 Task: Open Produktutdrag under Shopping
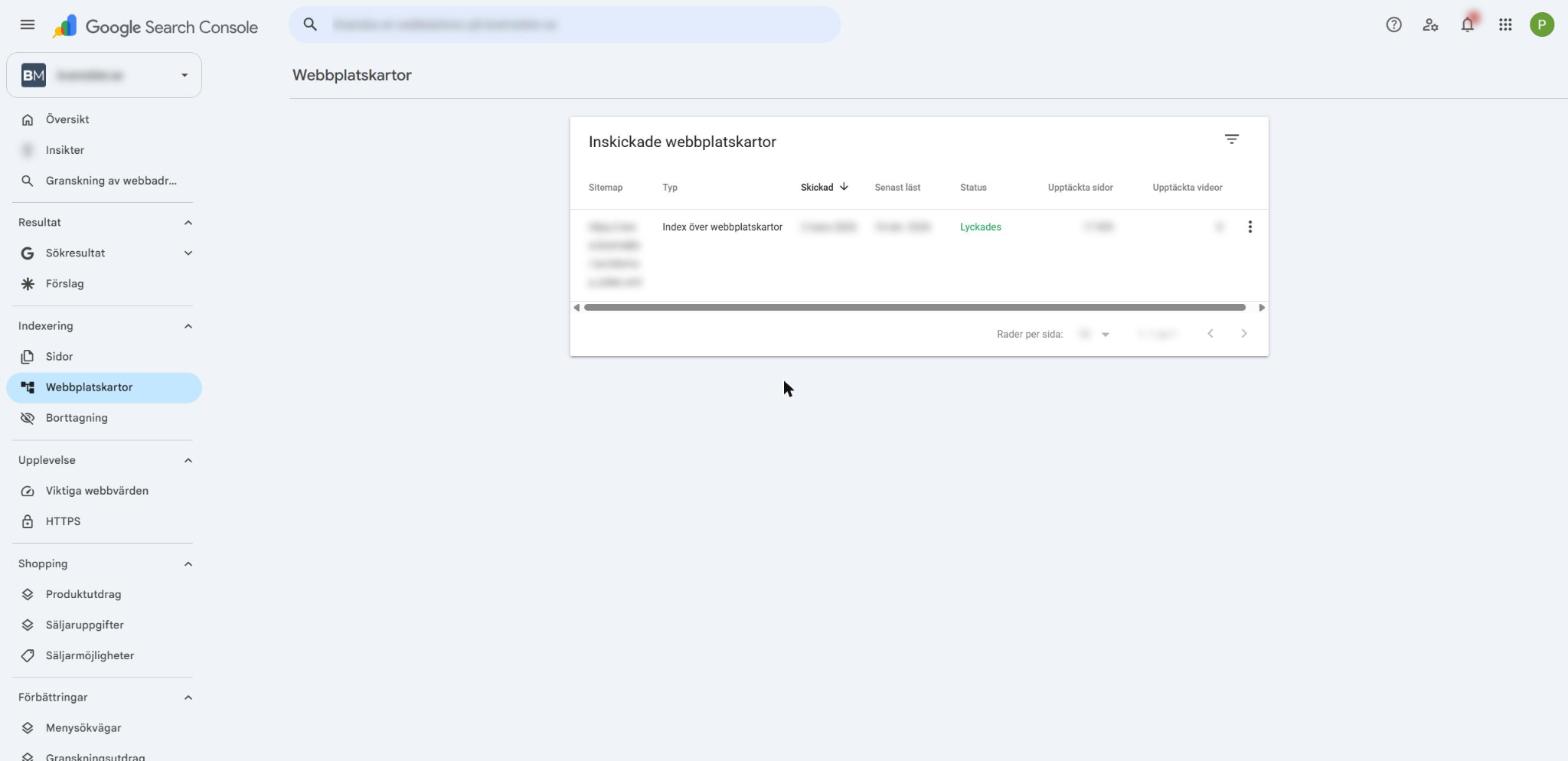tap(104, 594)
